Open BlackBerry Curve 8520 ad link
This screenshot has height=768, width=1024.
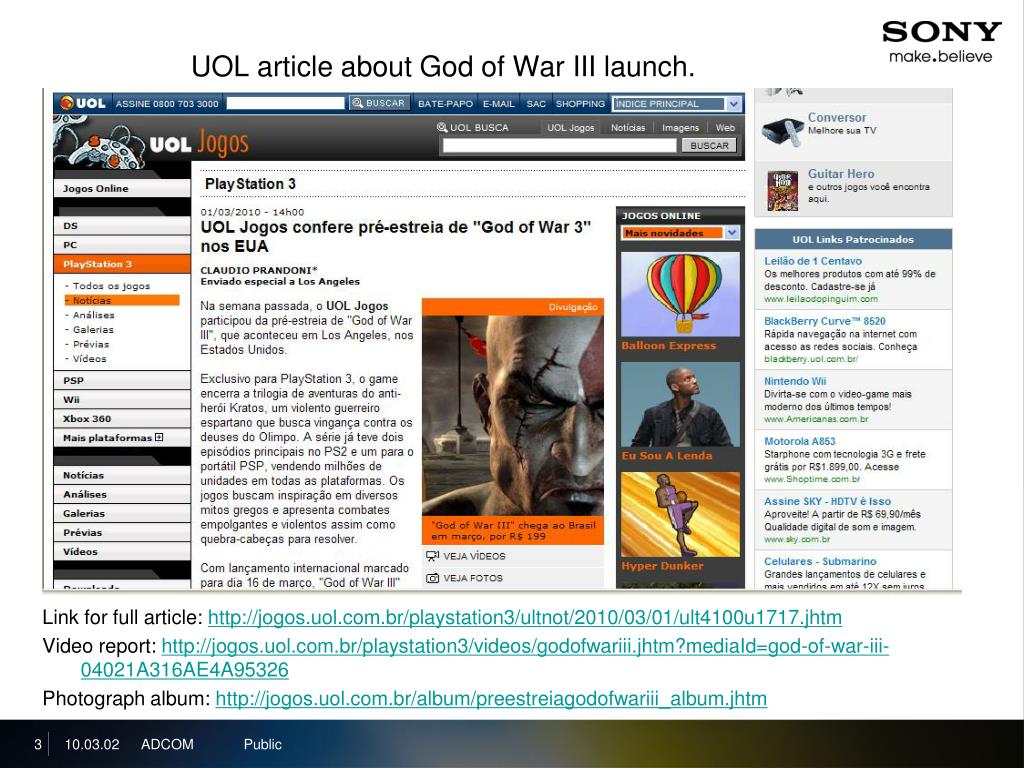coord(825,321)
